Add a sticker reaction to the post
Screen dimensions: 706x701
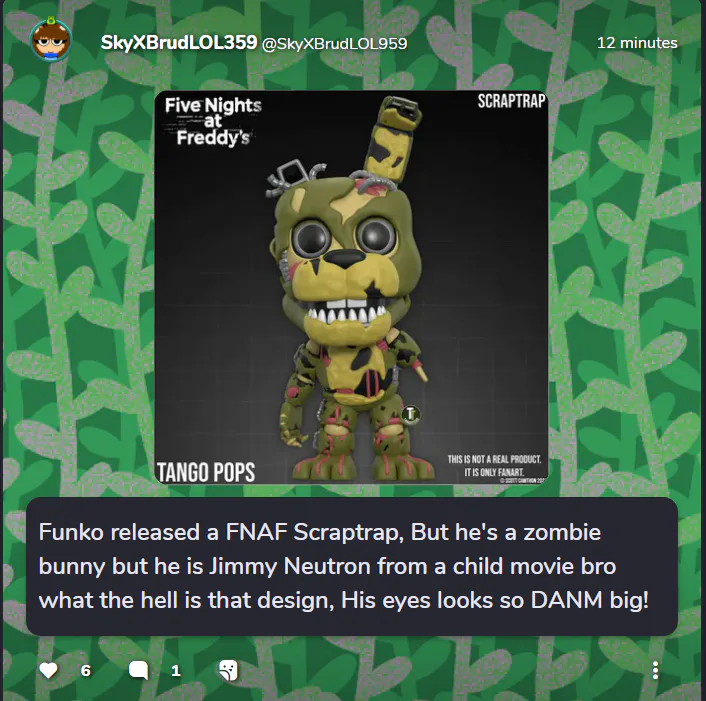[x=228, y=670]
